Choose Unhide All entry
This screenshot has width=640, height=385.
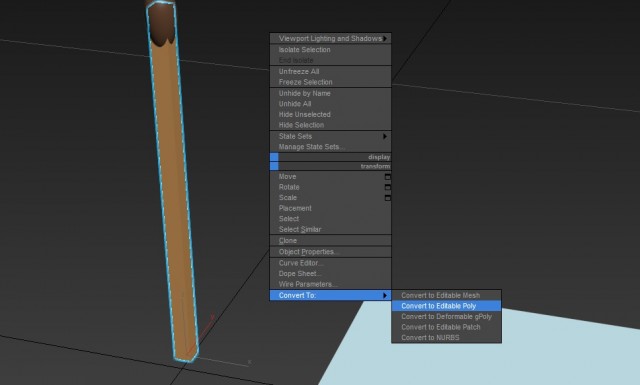(330, 104)
